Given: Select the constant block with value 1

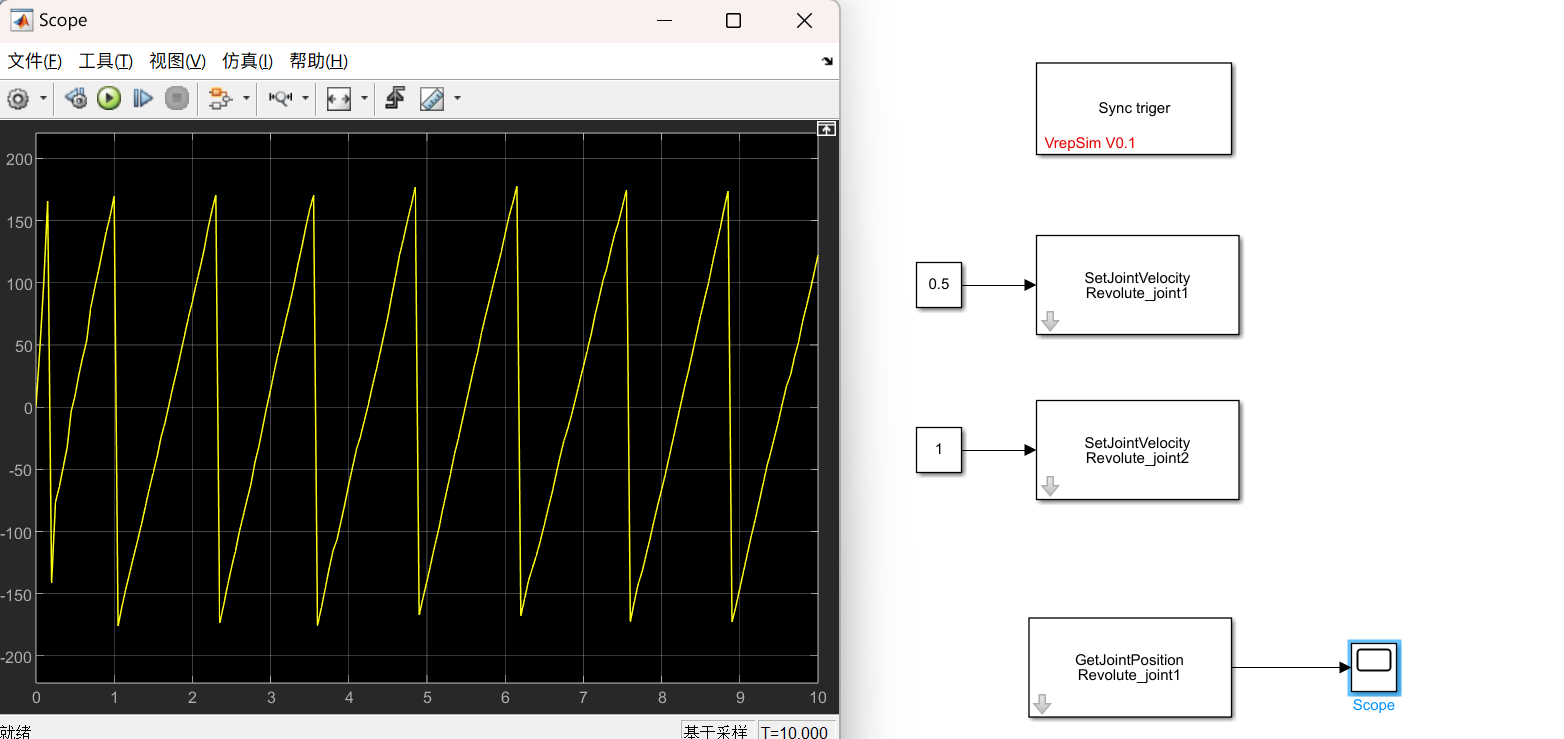Looking at the screenshot, I should click(939, 450).
